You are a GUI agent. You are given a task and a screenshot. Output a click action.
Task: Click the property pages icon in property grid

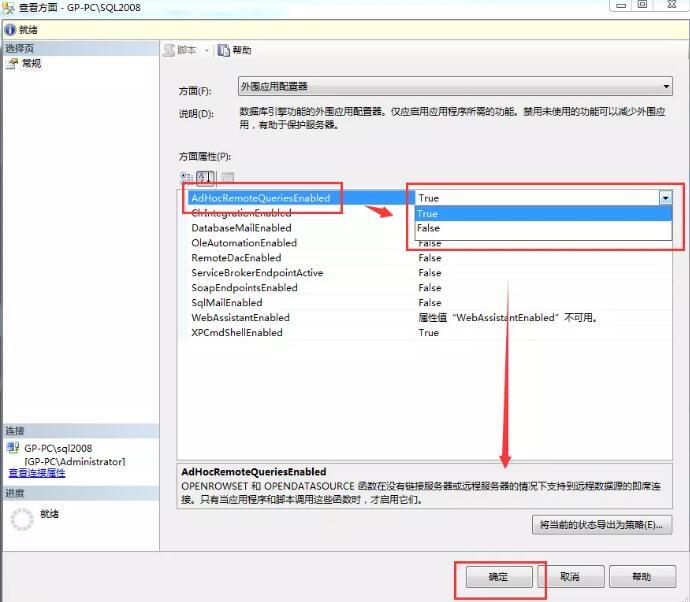(228, 177)
